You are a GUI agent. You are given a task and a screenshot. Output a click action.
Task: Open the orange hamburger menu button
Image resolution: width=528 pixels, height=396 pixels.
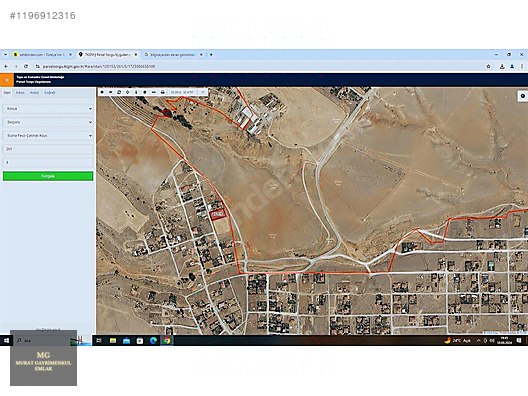[x=7, y=80]
